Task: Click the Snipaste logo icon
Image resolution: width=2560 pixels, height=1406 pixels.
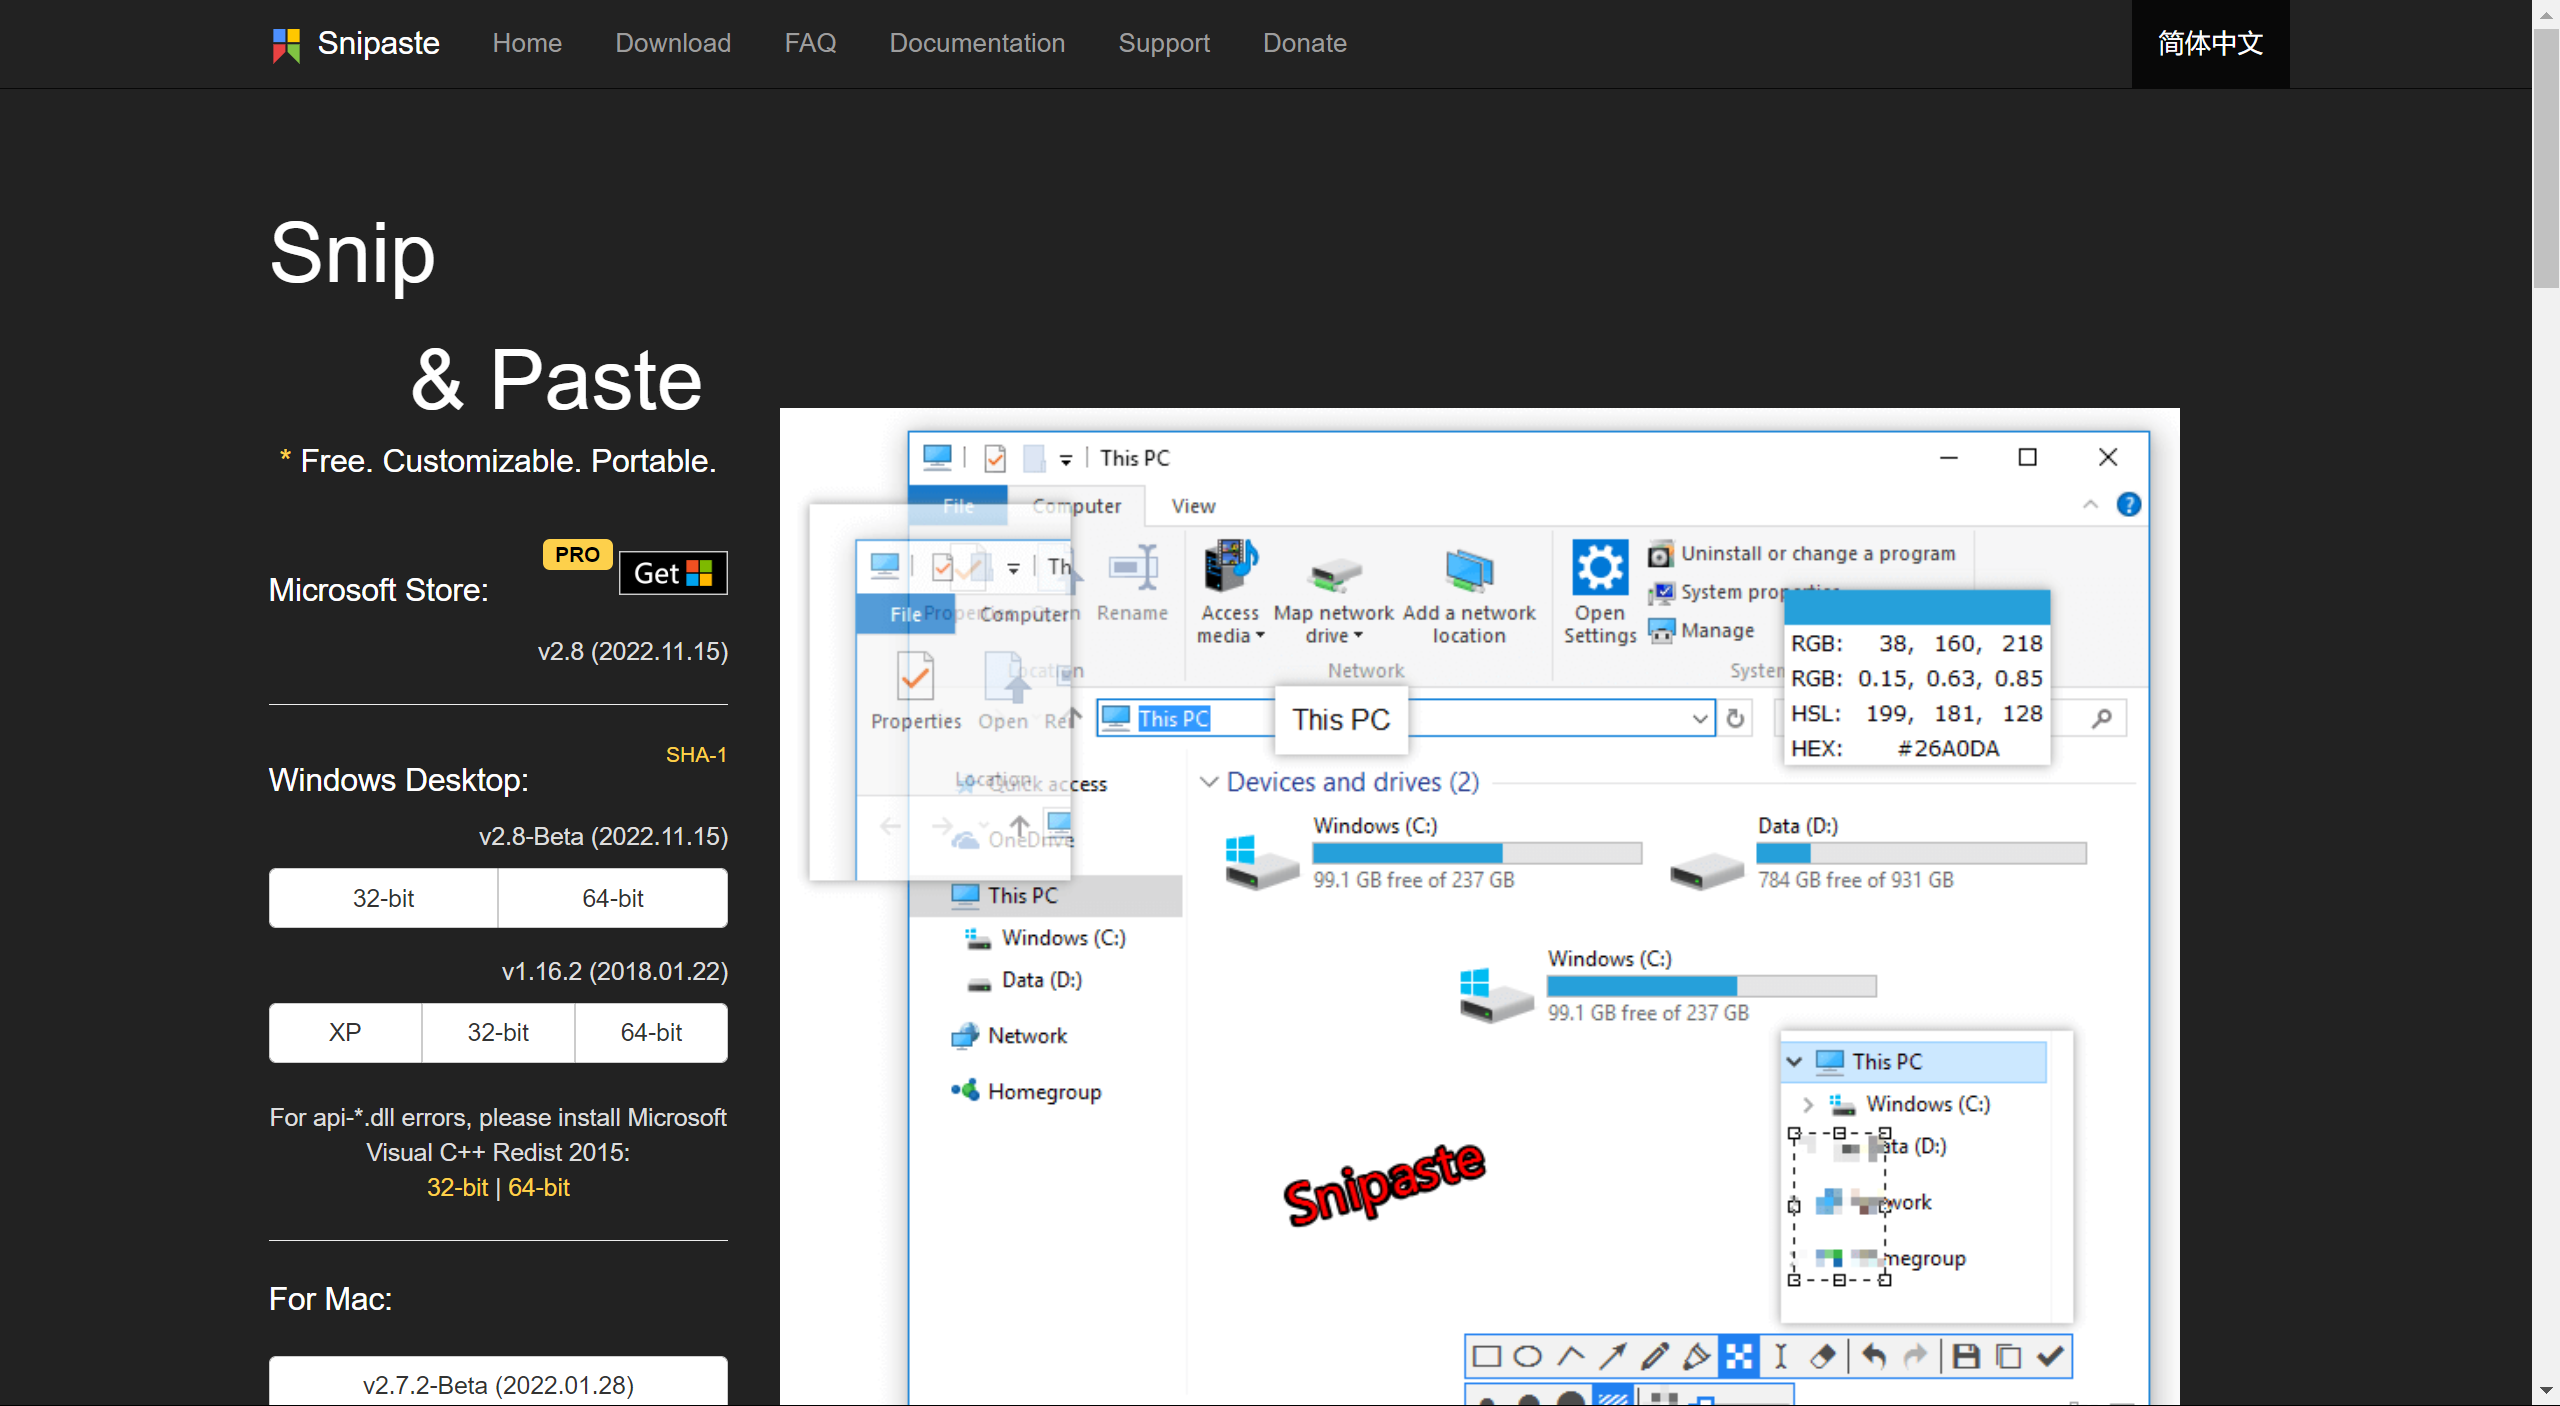Action: pyautogui.click(x=286, y=44)
